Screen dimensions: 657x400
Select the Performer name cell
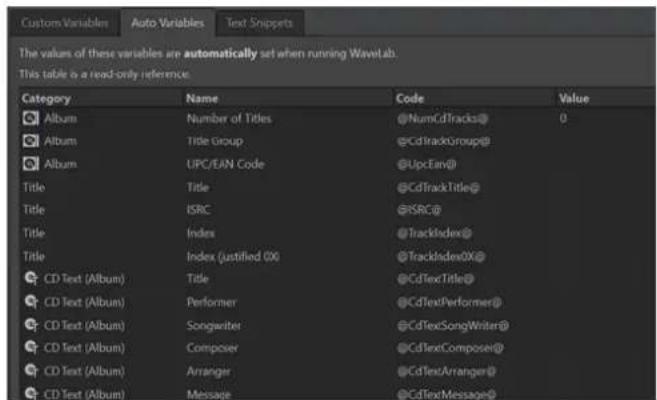212,302
